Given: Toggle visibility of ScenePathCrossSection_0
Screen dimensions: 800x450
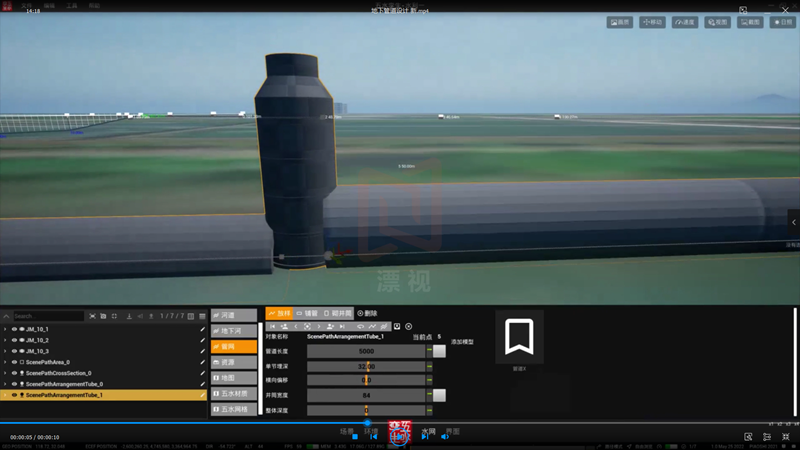Looking at the screenshot, I should tap(14, 373).
